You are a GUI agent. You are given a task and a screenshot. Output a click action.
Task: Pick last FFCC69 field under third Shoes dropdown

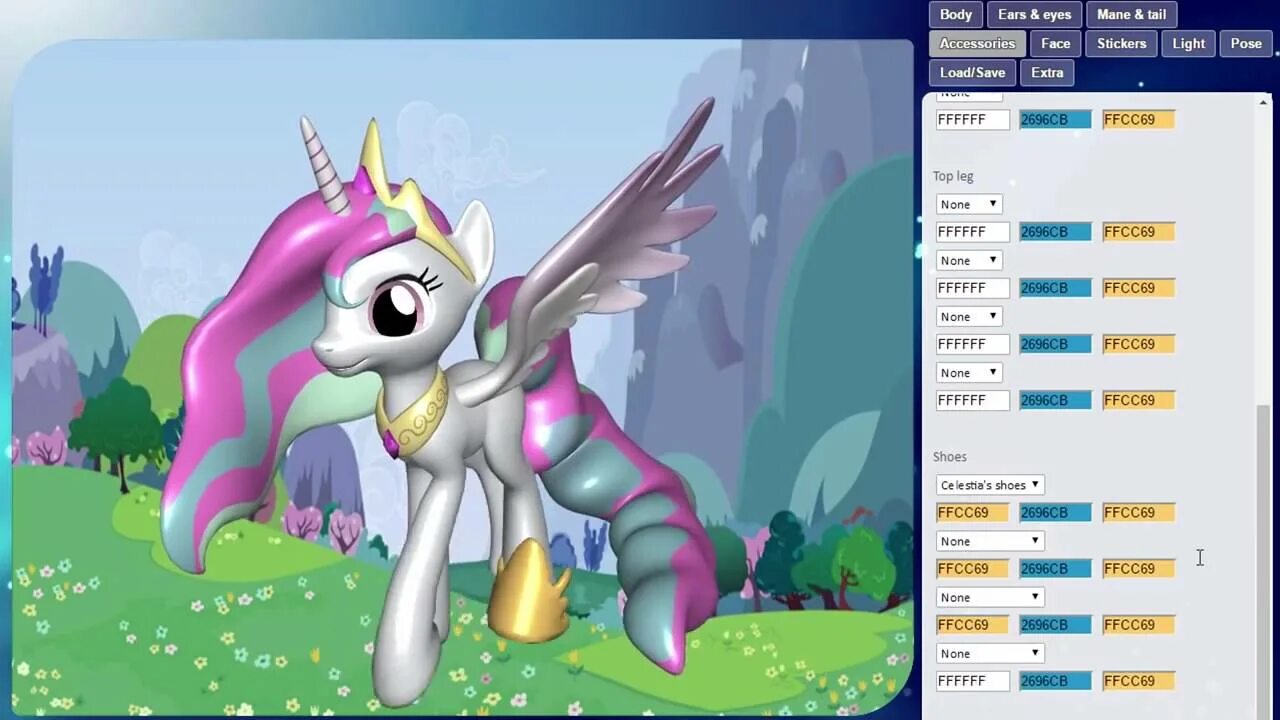pyautogui.click(x=1138, y=624)
